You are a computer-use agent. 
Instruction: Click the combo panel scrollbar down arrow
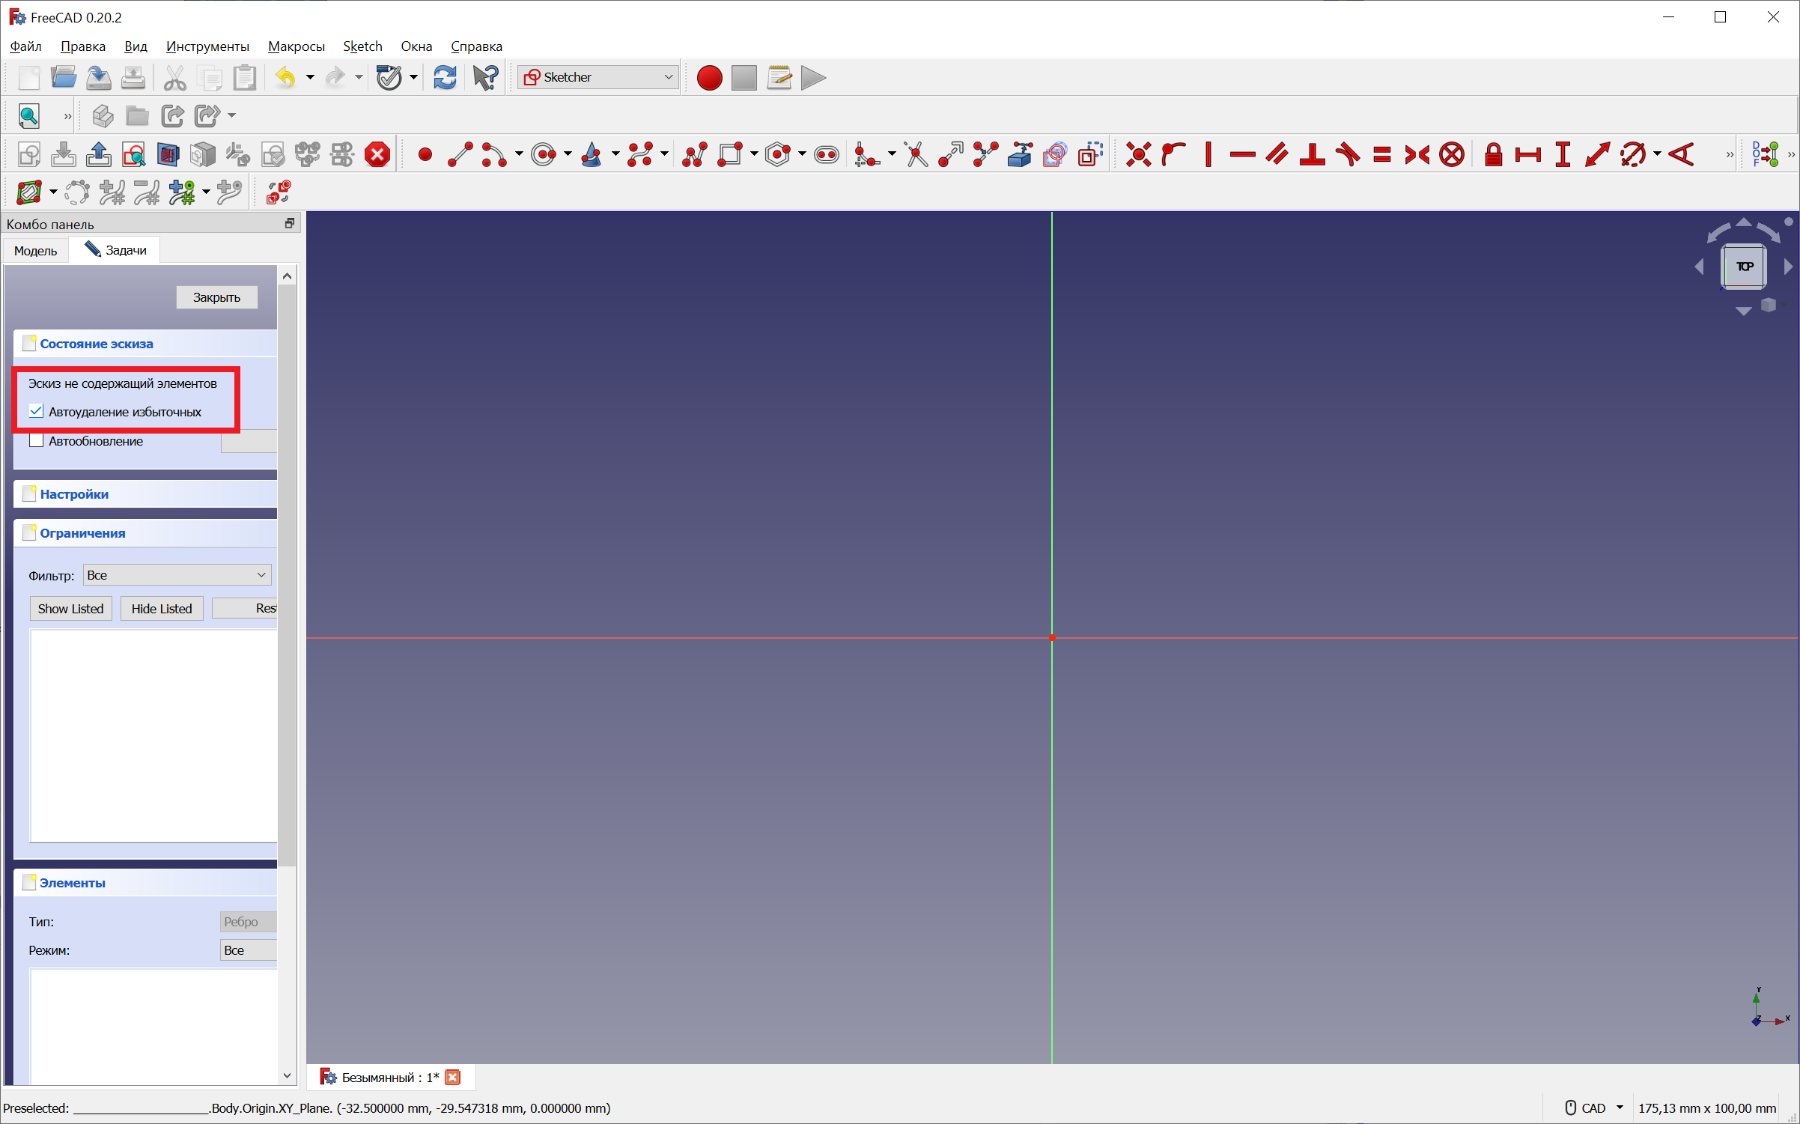287,1076
